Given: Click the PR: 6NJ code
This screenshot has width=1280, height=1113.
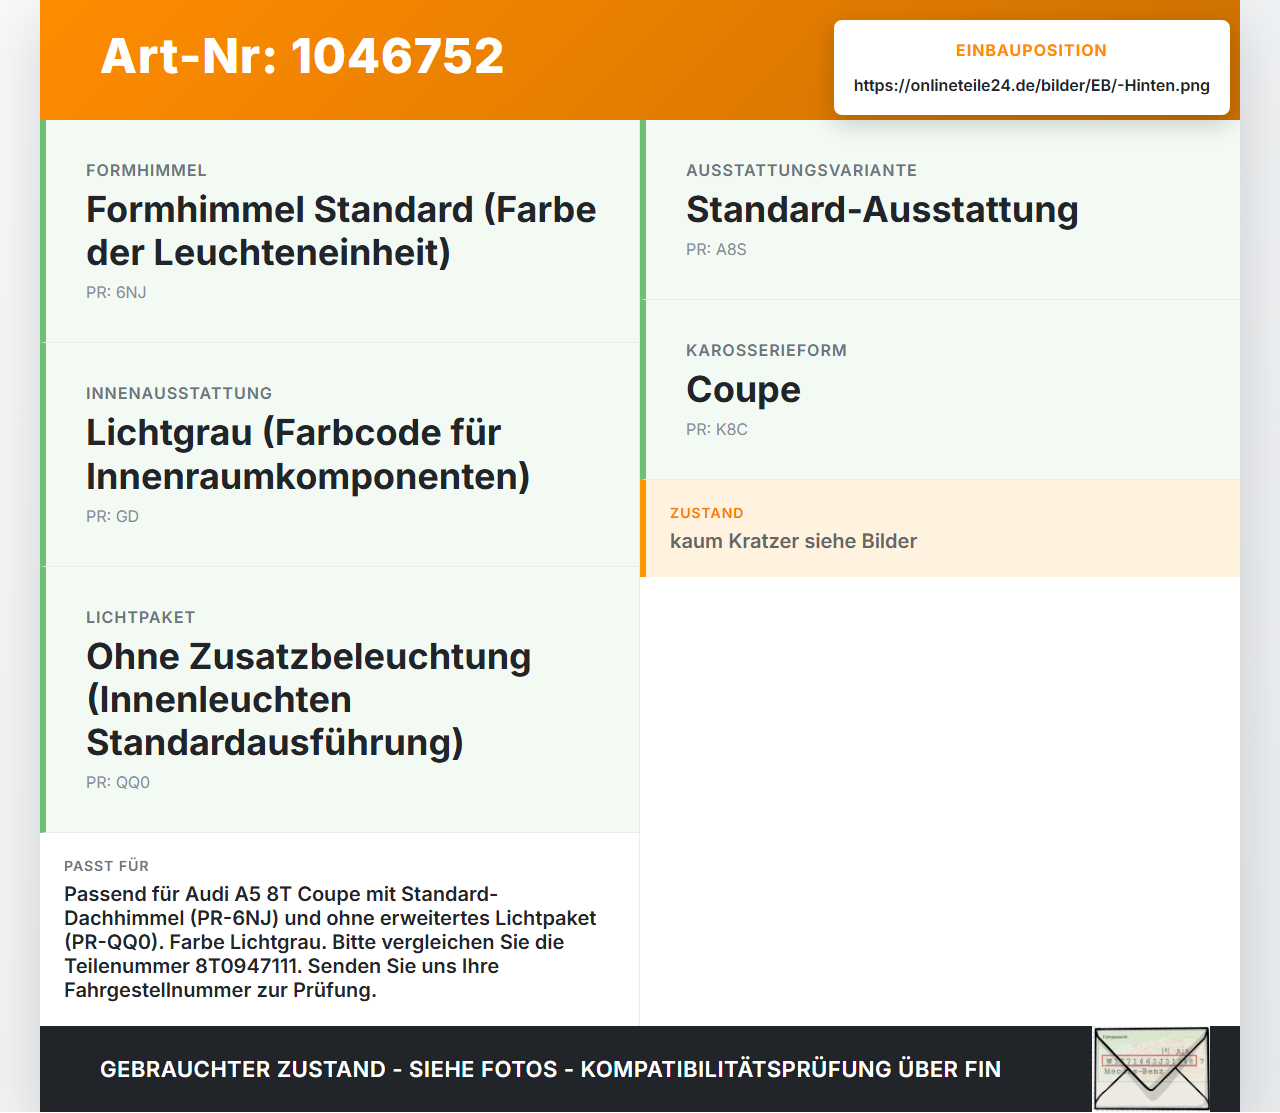Looking at the screenshot, I should 116,292.
